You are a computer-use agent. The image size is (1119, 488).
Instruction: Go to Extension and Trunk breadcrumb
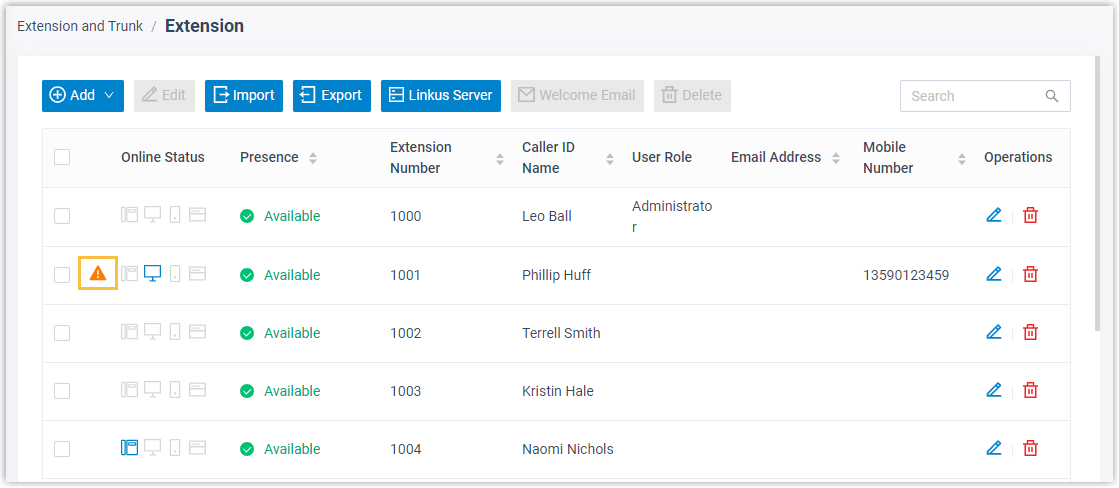tap(80, 26)
